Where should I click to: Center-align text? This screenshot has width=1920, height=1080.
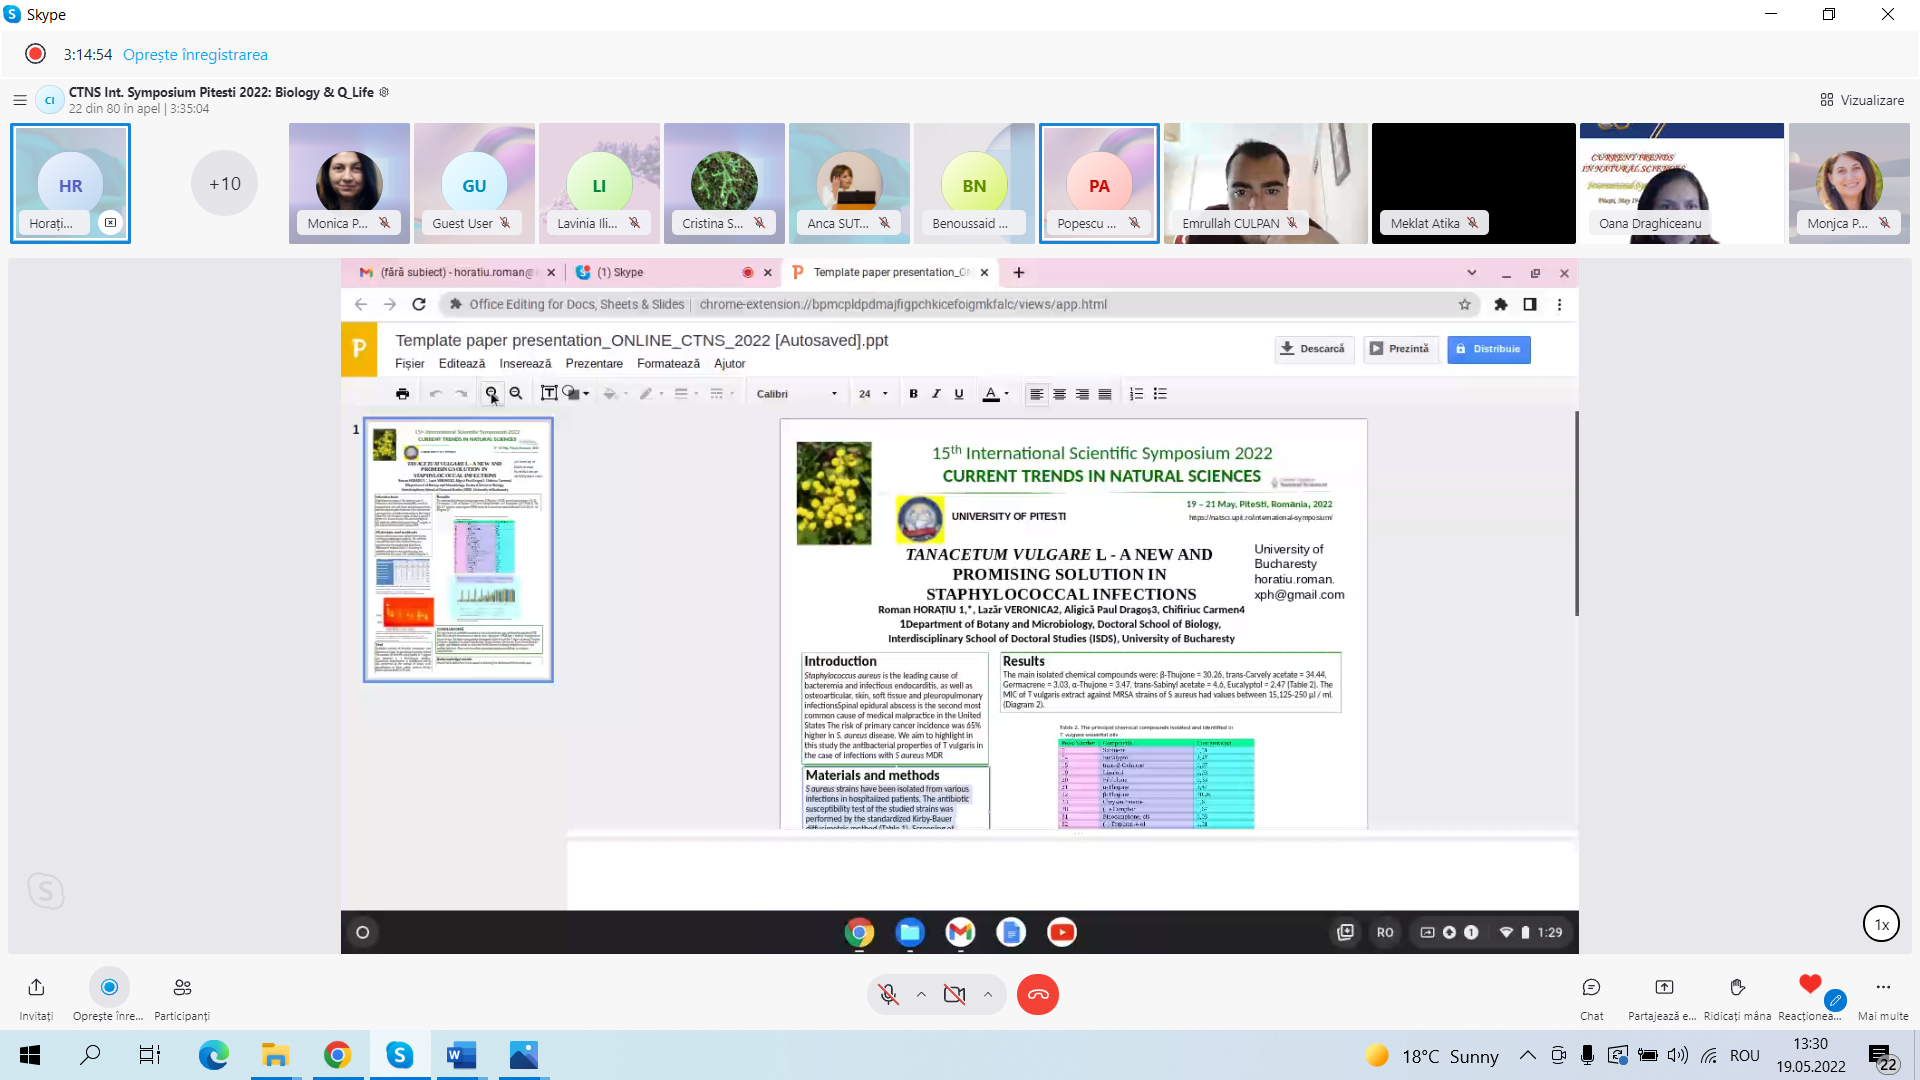coord(1059,394)
